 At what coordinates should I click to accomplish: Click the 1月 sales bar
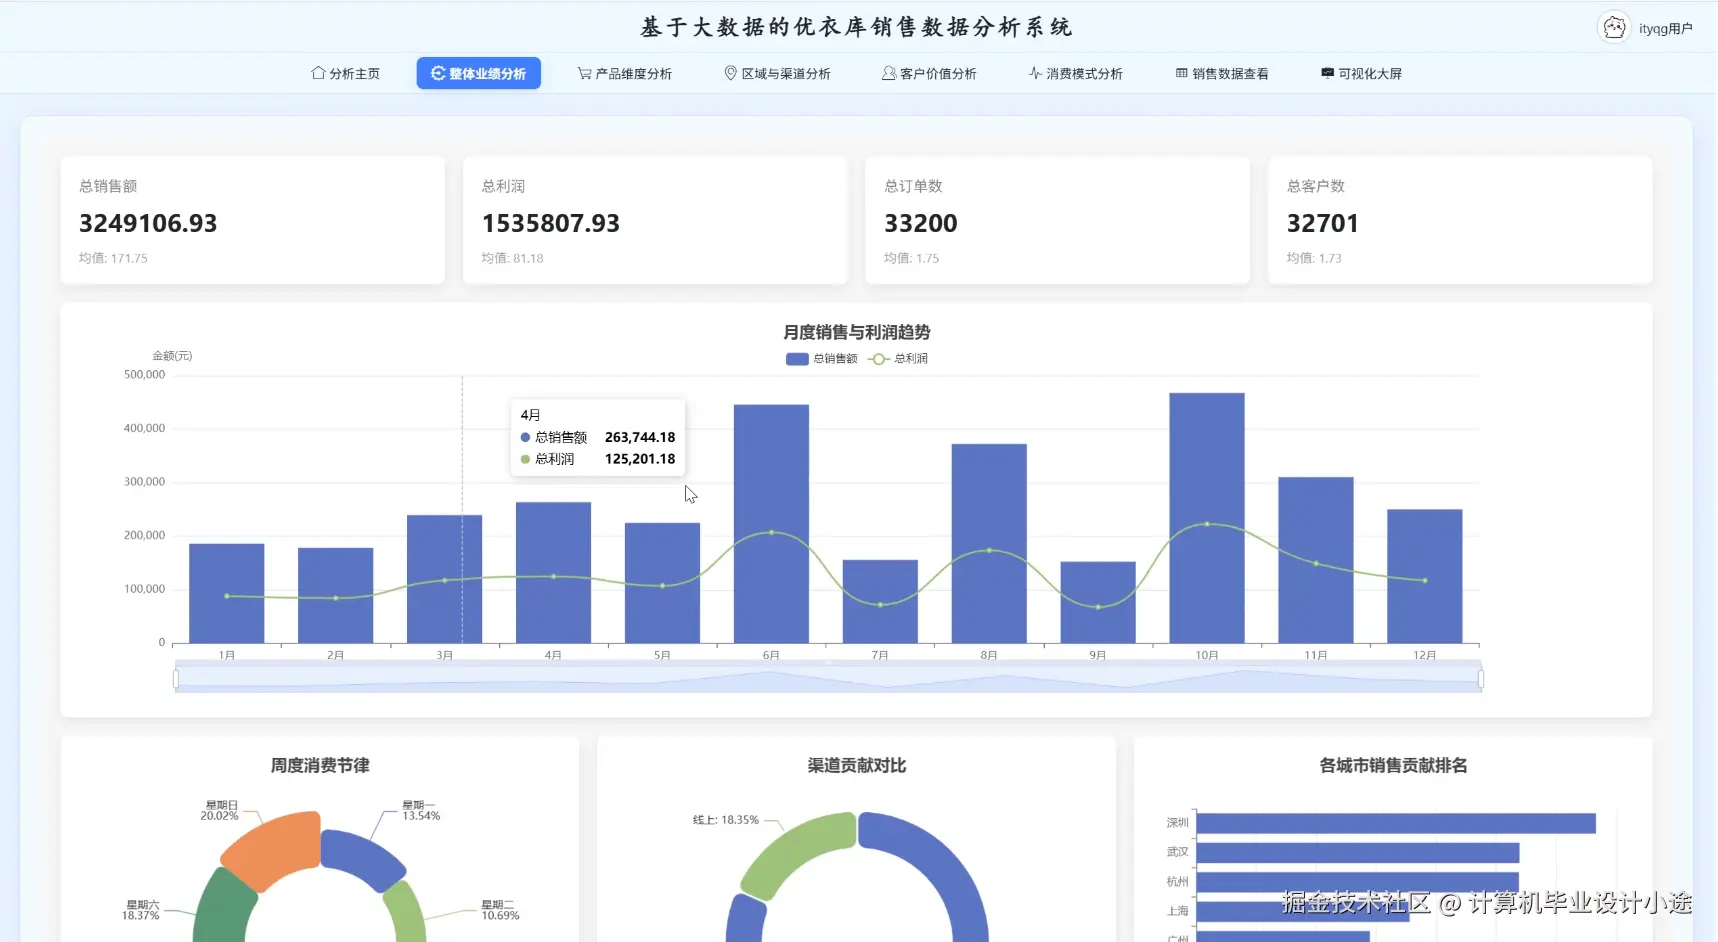227,593
